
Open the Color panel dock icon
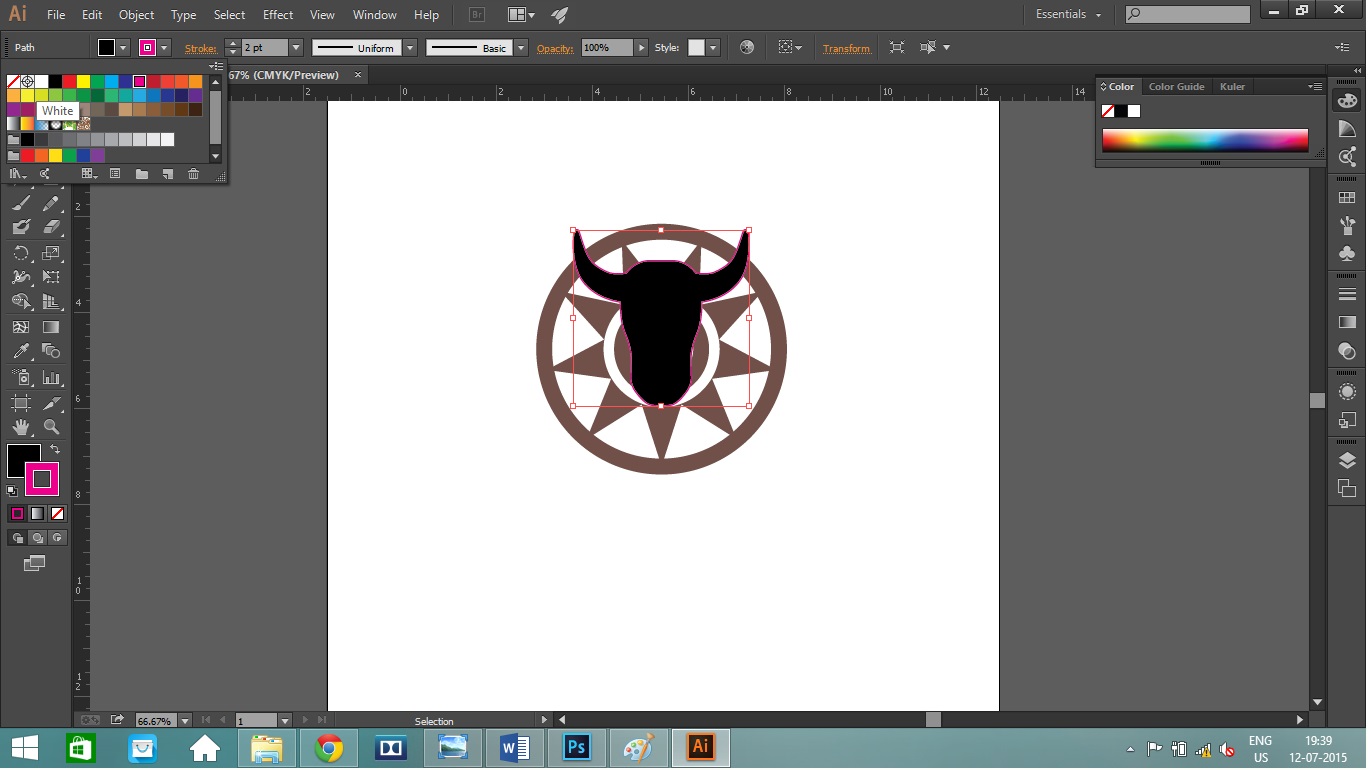coord(1347,101)
